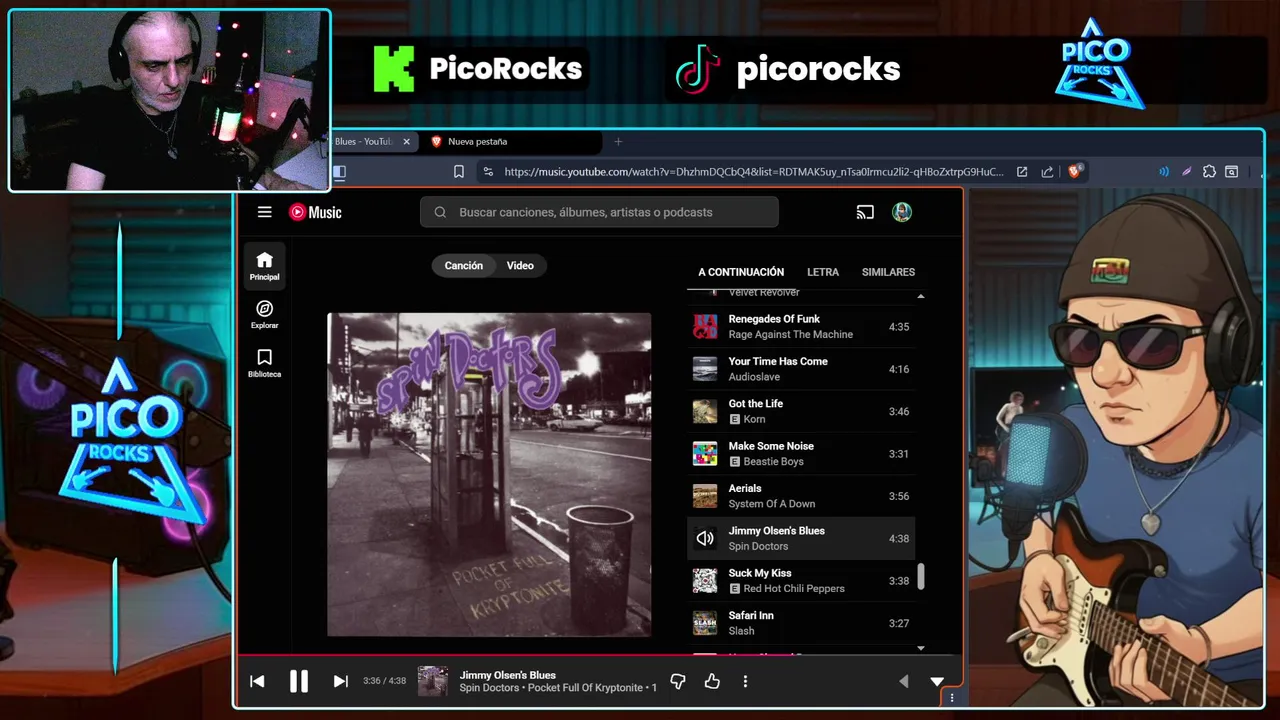
Task: Open the account avatar menu
Action: (x=902, y=212)
